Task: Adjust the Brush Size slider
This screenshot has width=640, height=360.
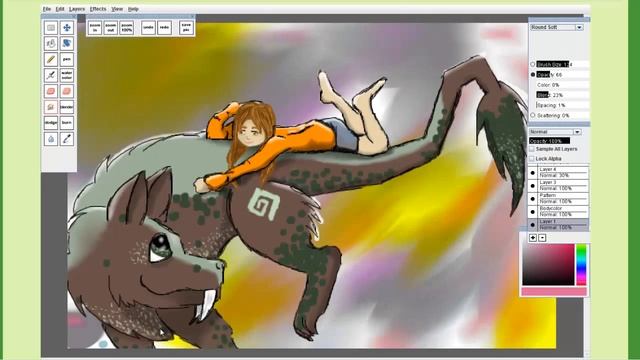Action: (562, 64)
